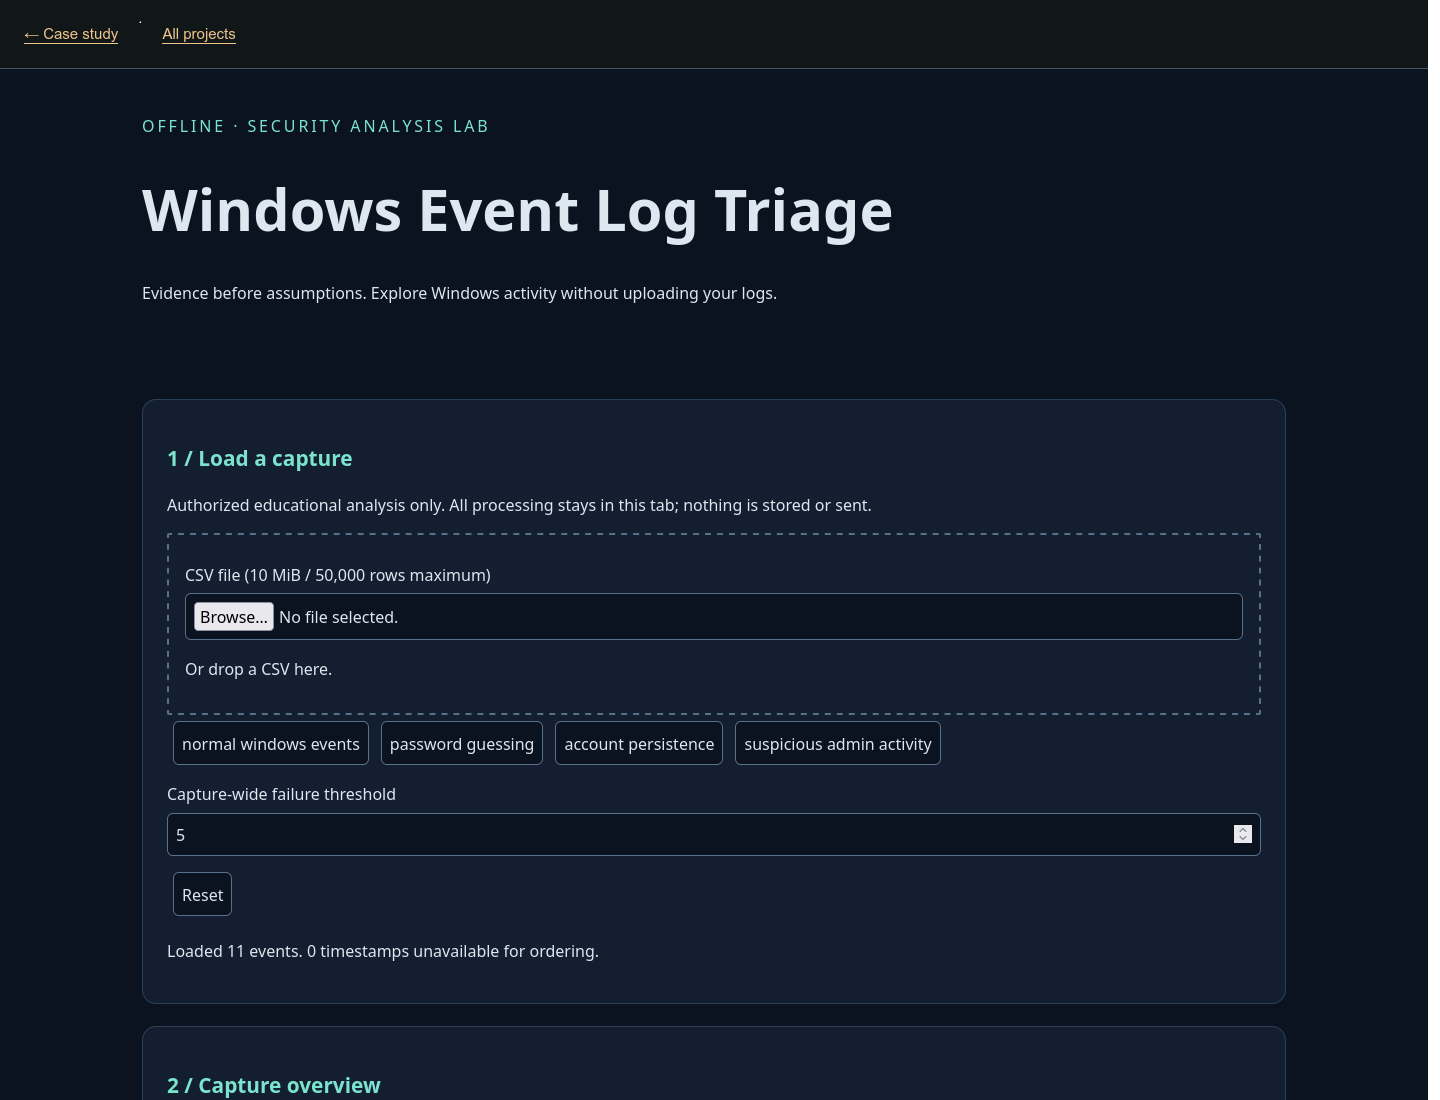The height and width of the screenshot is (1100, 1440).
Task: Click the Browse... file button
Action: pos(234,617)
